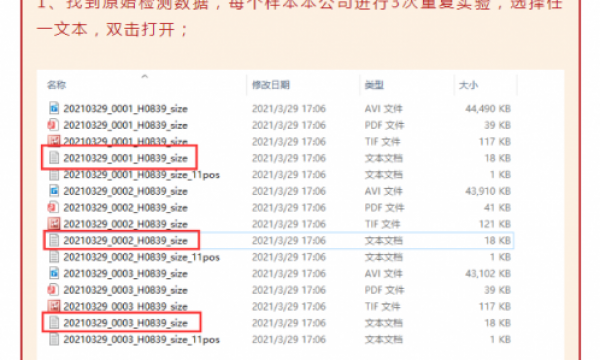Click the TIF image icon for 20210329_0003_H0839_size

pos(54,306)
